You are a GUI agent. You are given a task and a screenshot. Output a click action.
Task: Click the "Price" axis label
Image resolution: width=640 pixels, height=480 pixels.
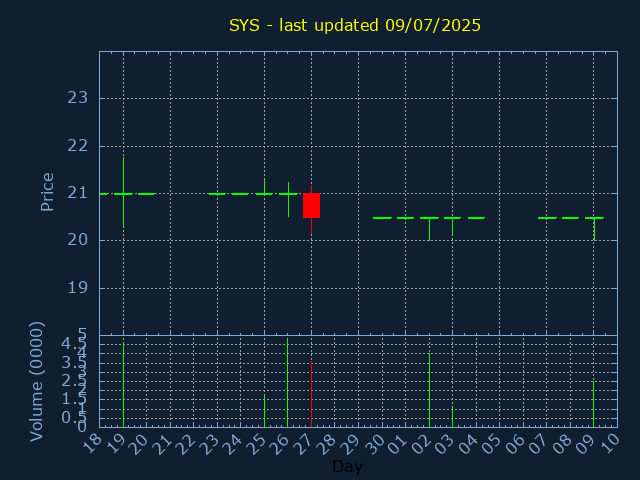(47, 192)
